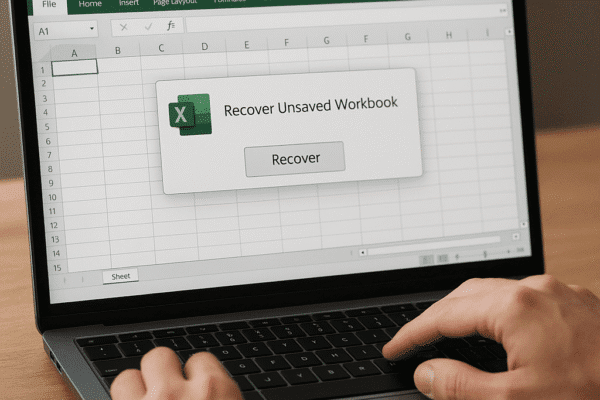600x400 pixels.
Task: Expand the Name Box dropdown arrow
Action: coord(92,30)
